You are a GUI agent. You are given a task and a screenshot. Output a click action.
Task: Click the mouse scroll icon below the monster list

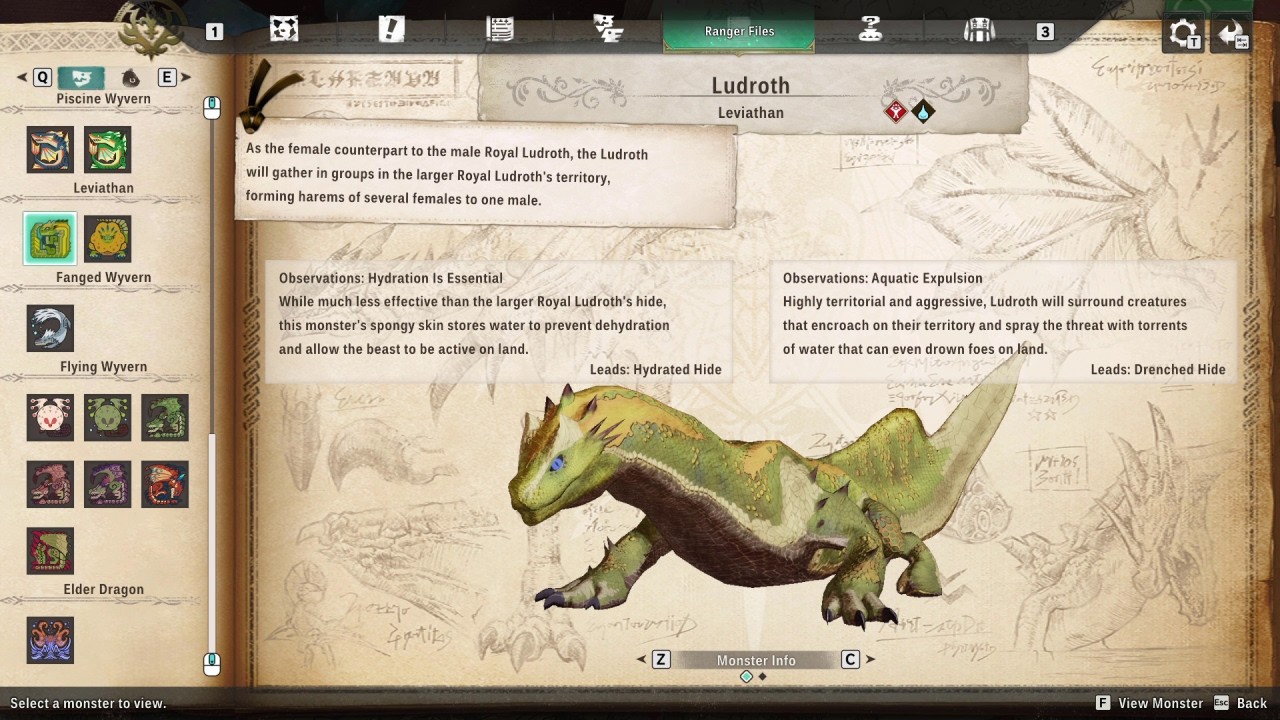(x=211, y=663)
